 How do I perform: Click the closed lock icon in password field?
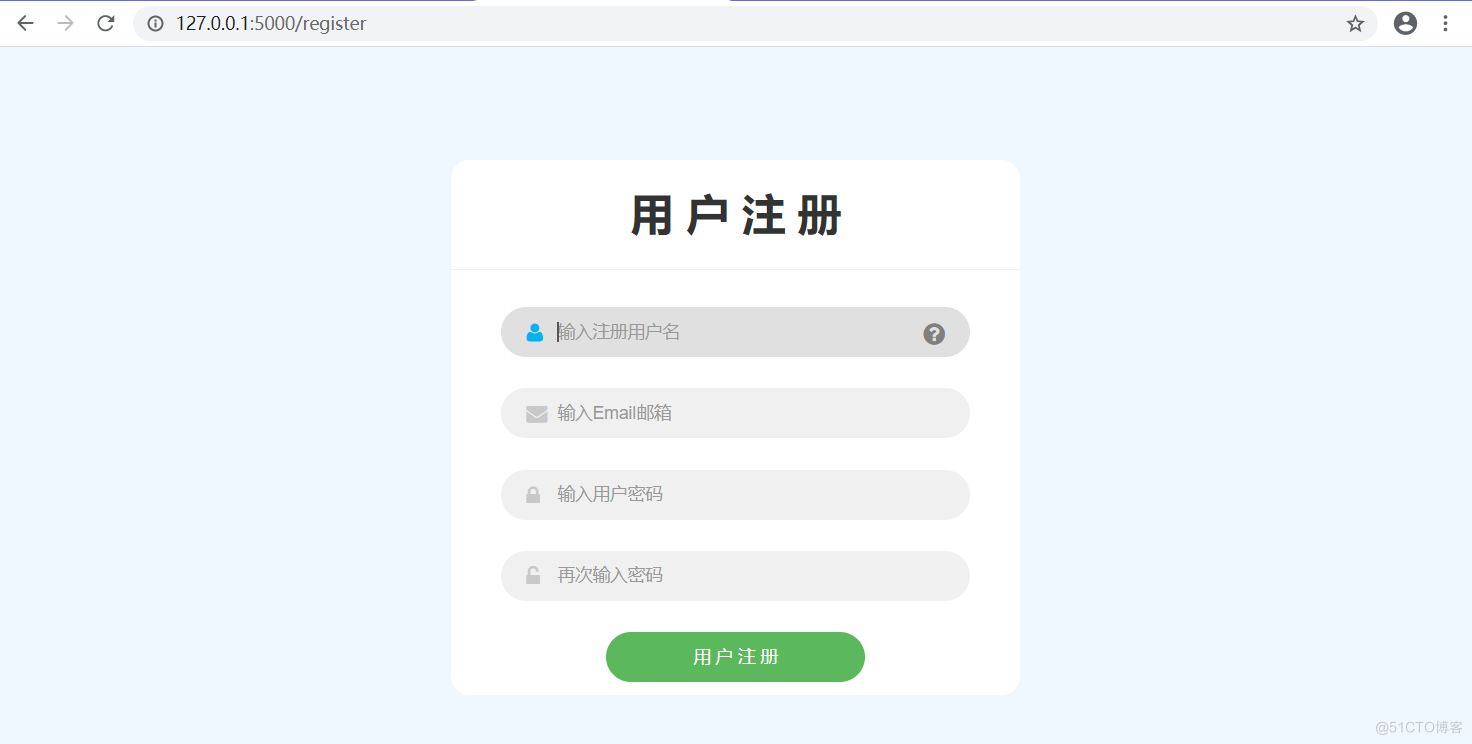pyautogui.click(x=533, y=494)
